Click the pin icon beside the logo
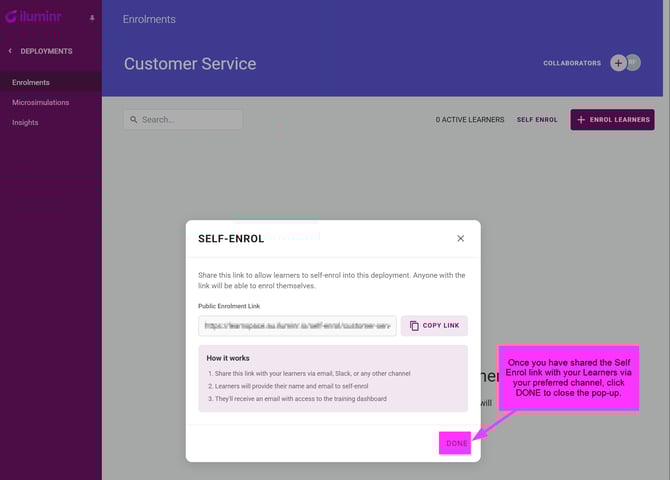Viewport: 670px width, 480px height. (92, 18)
